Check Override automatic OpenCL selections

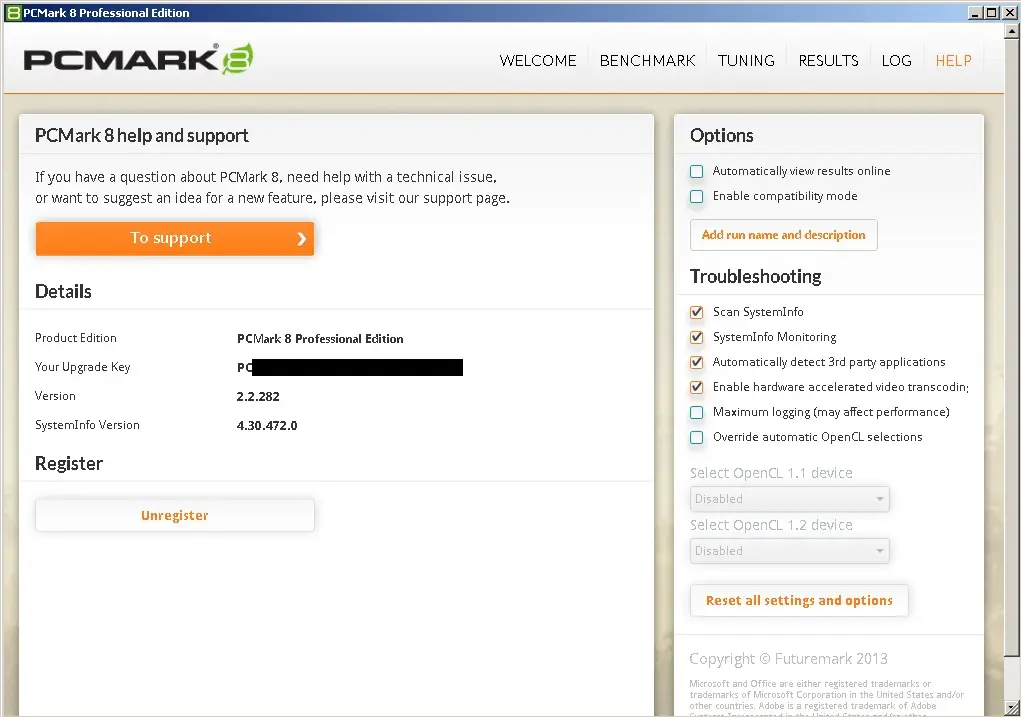click(697, 438)
